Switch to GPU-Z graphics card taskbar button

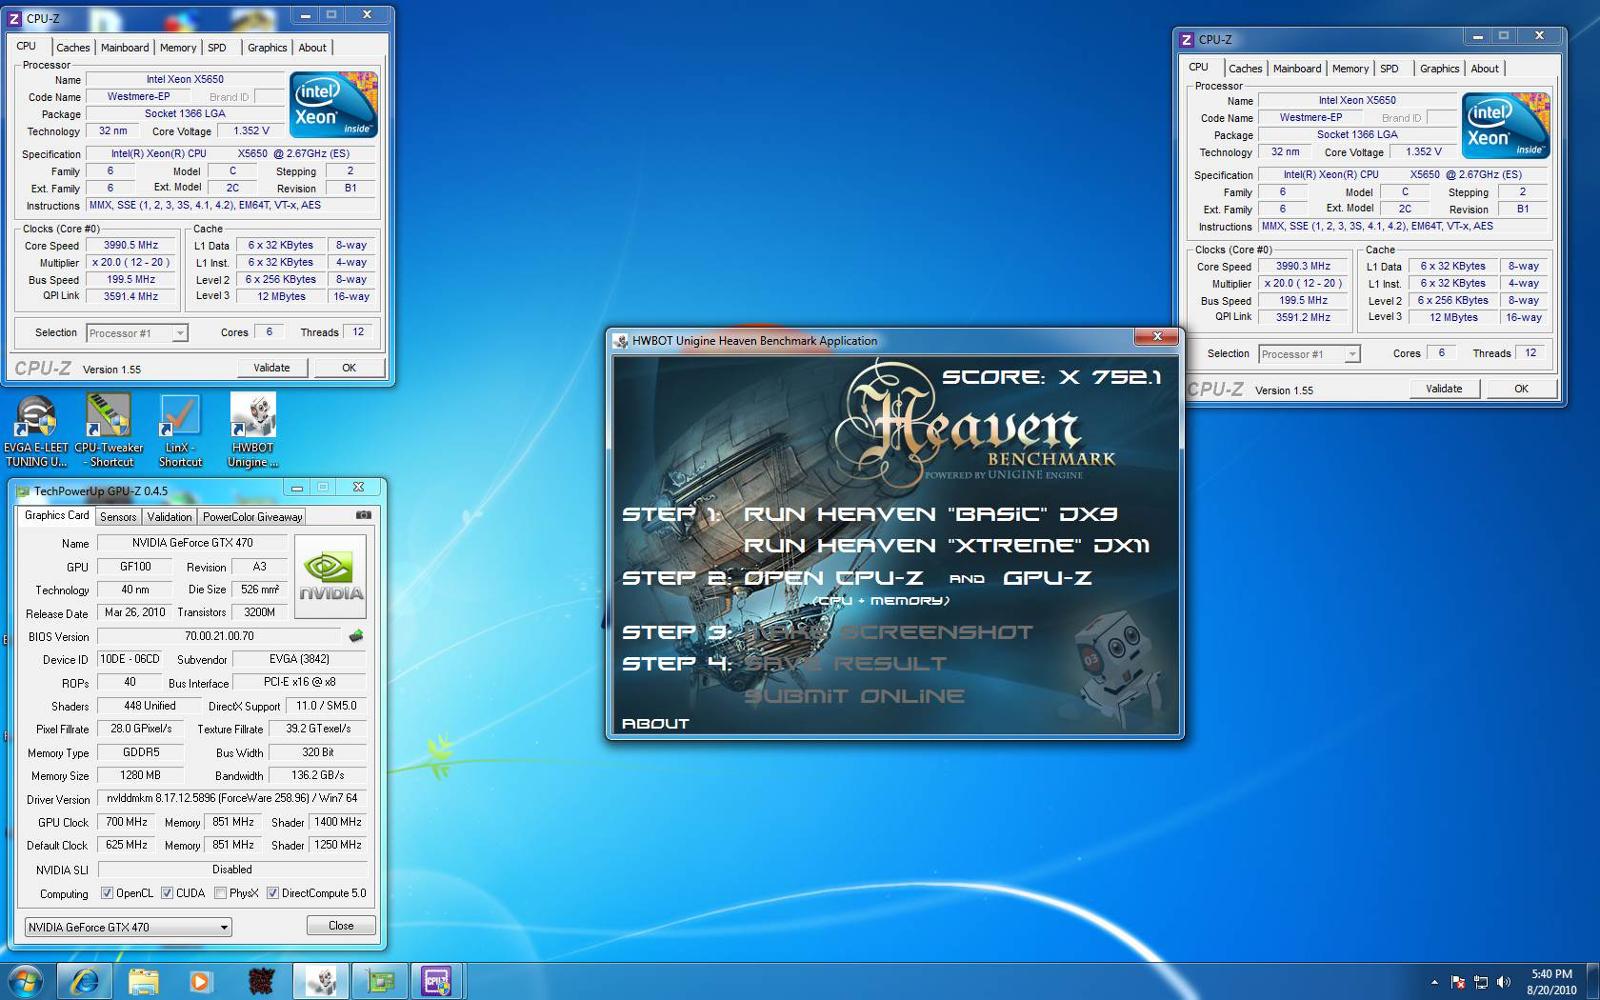(380, 982)
